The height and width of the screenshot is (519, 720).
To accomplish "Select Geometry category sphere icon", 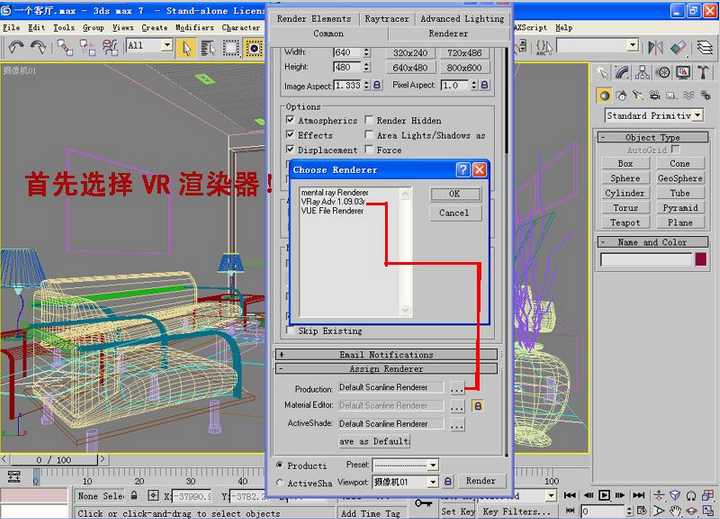I will [604, 95].
